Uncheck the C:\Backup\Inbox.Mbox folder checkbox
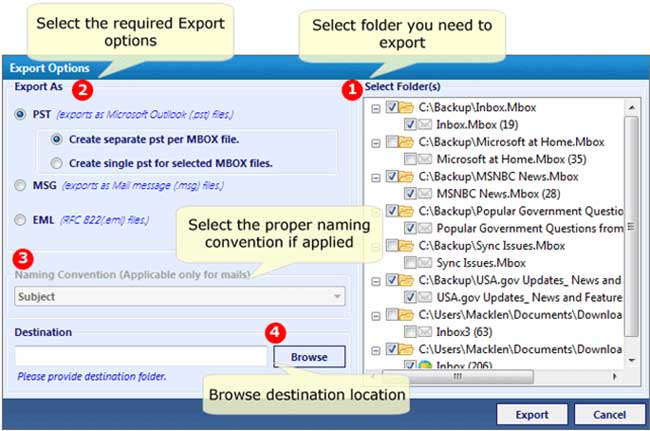The height and width of the screenshot is (431, 650). pos(392,107)
